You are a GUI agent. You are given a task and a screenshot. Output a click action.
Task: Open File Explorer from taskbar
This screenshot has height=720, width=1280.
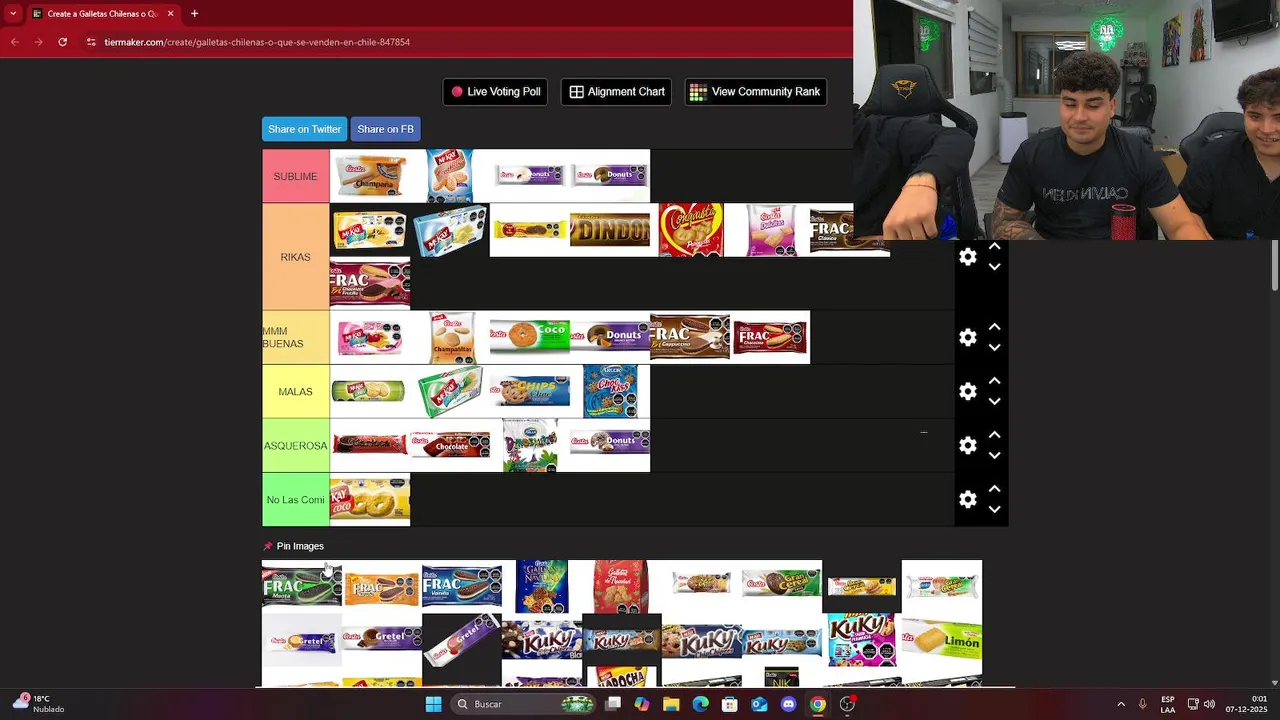point(671,704)
